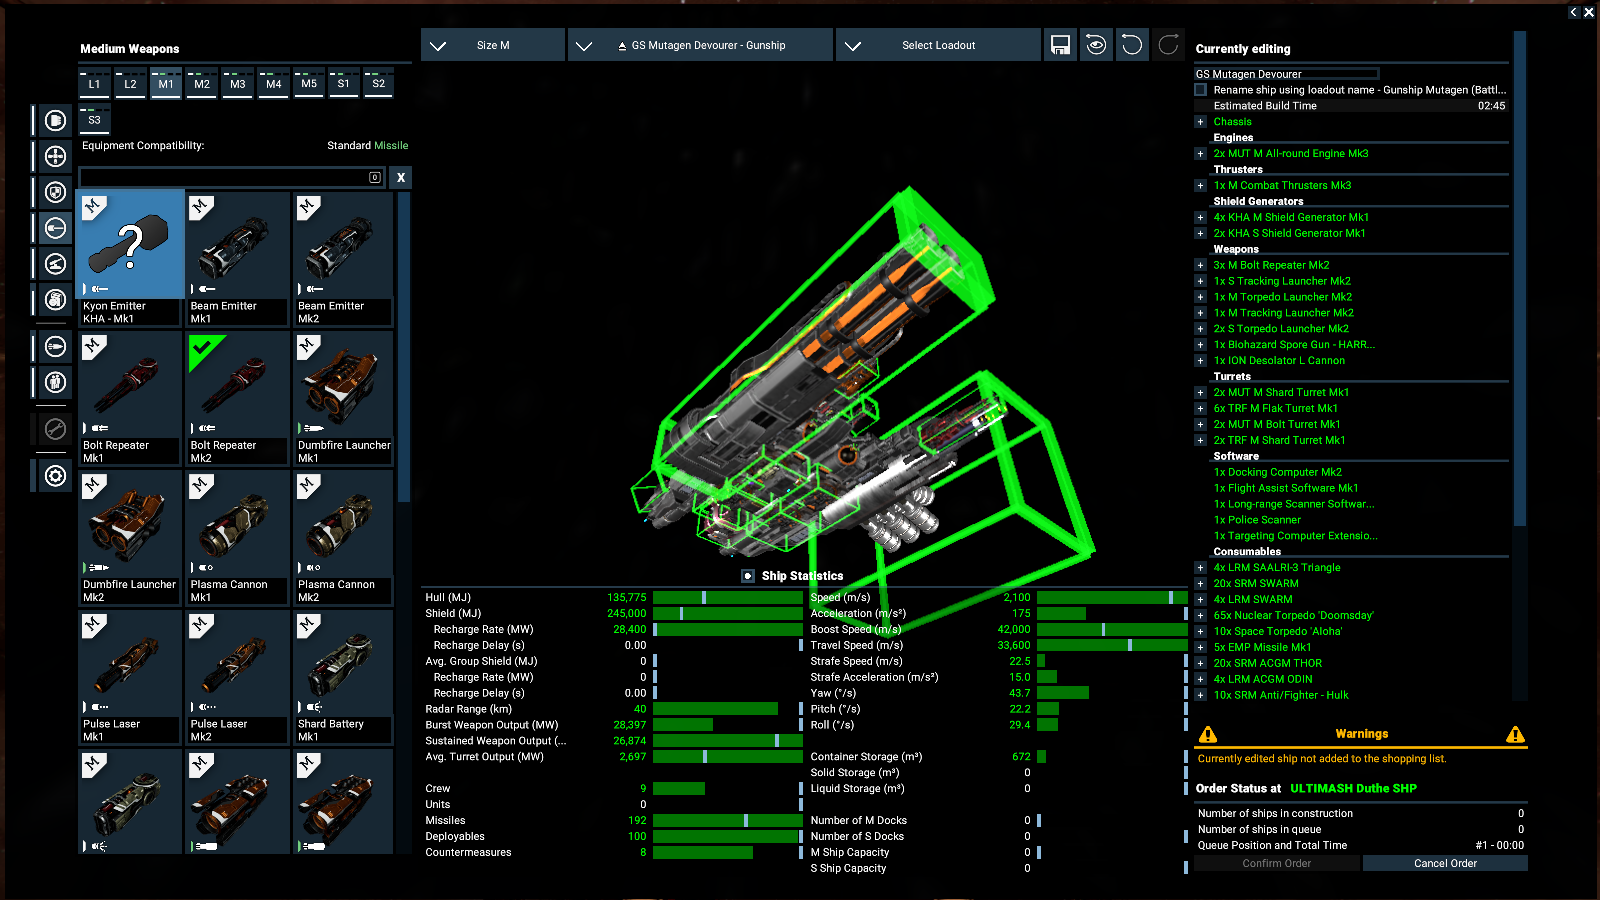Switch to the S3 weapon slot tab
The width and height of the screenshot is (1600, 900).
(94, 119)
